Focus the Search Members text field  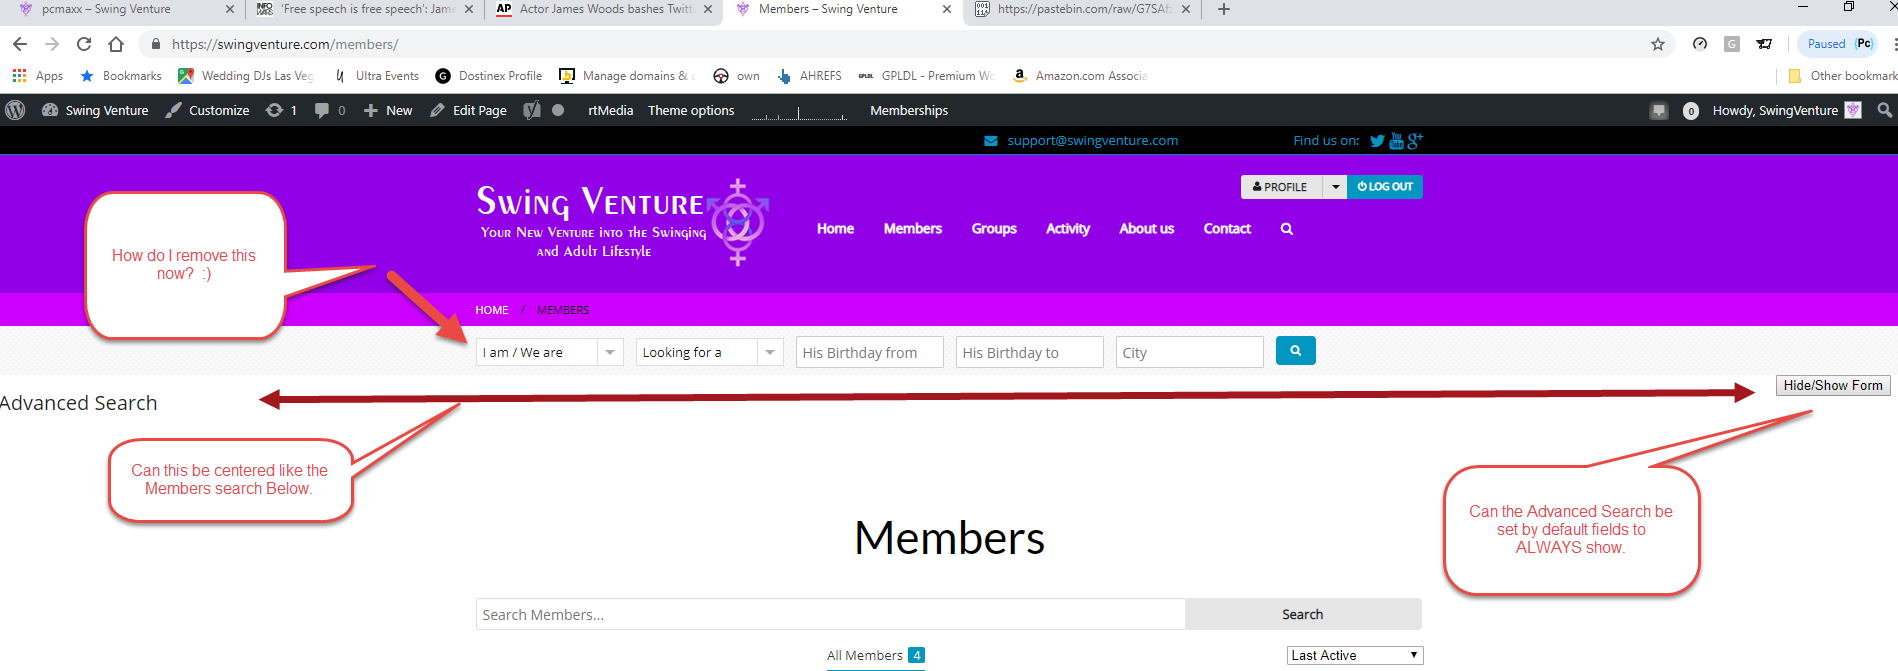pos(830,614)
